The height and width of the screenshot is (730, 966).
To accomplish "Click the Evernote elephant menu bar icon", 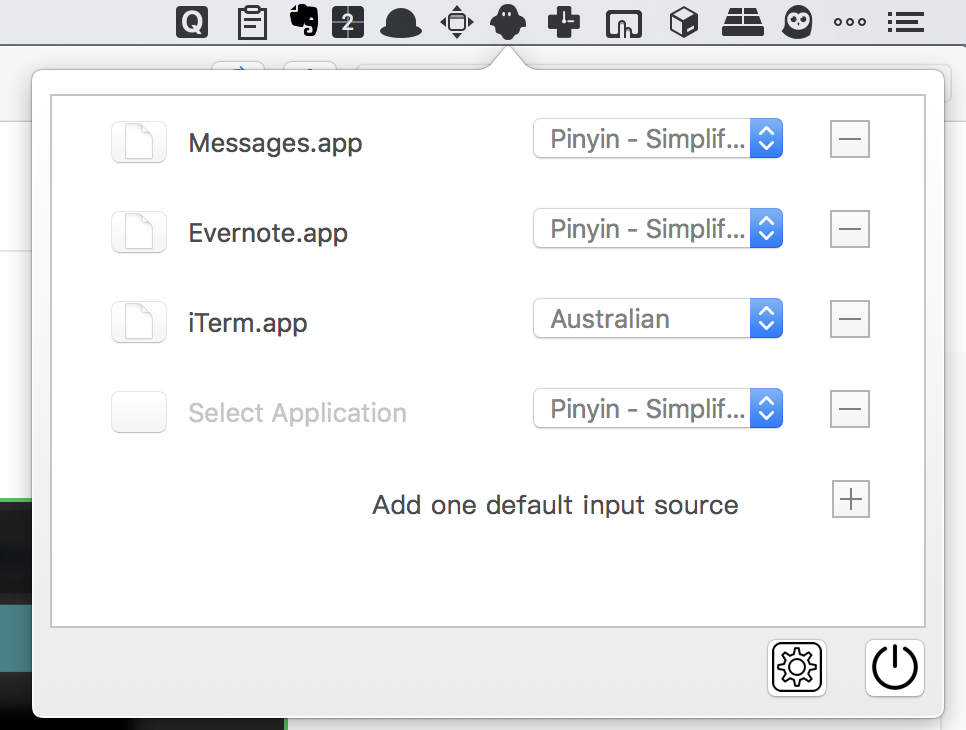I will [303, 20].
